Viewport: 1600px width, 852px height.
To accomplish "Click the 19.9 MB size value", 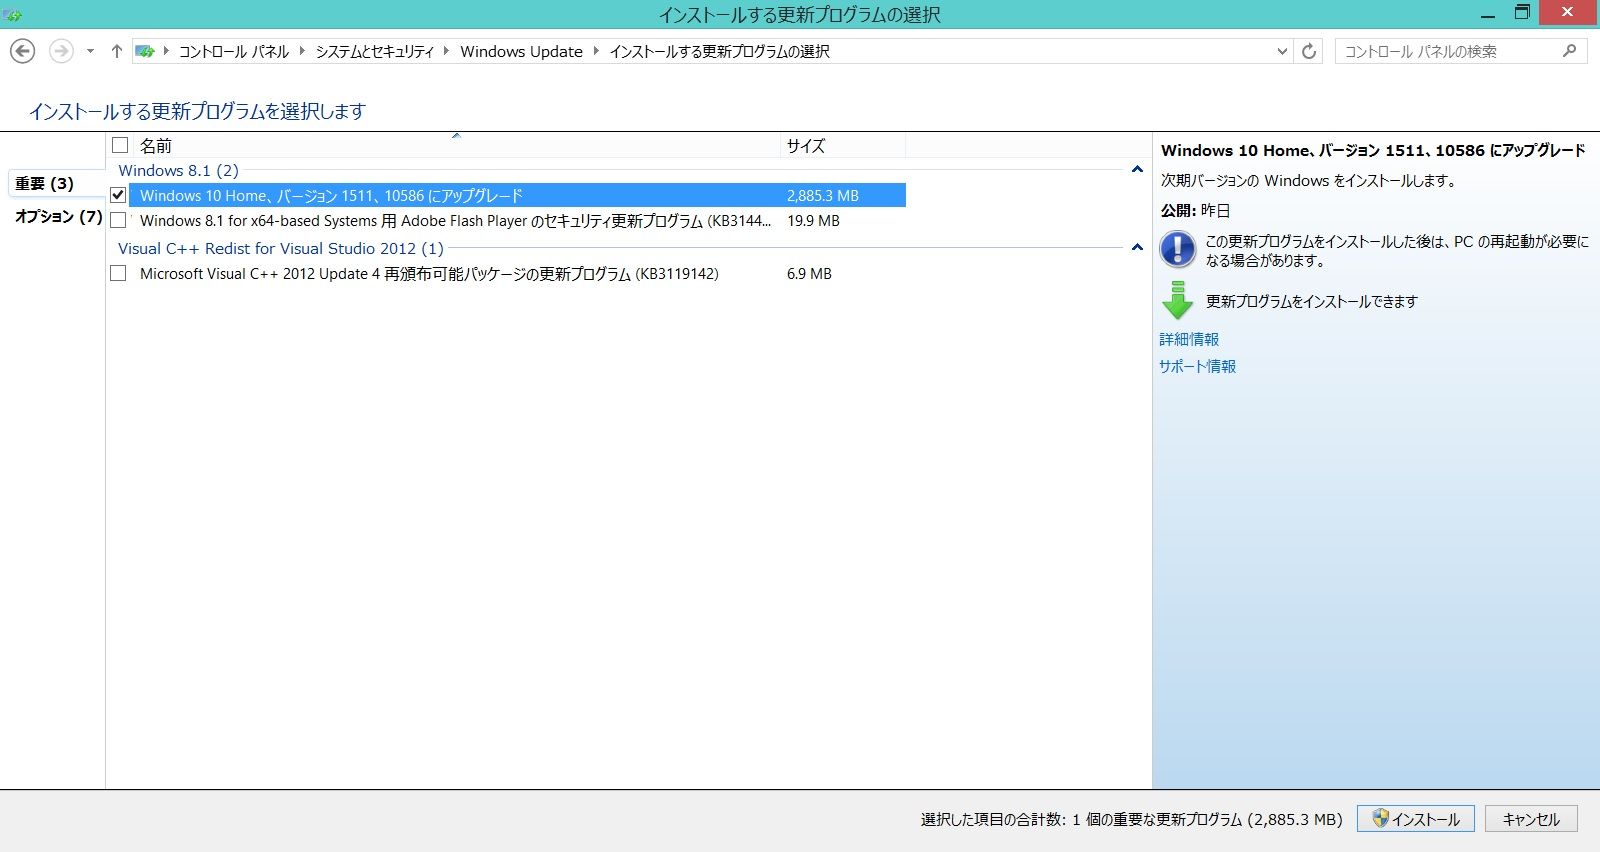I will [x=813, y=221].
